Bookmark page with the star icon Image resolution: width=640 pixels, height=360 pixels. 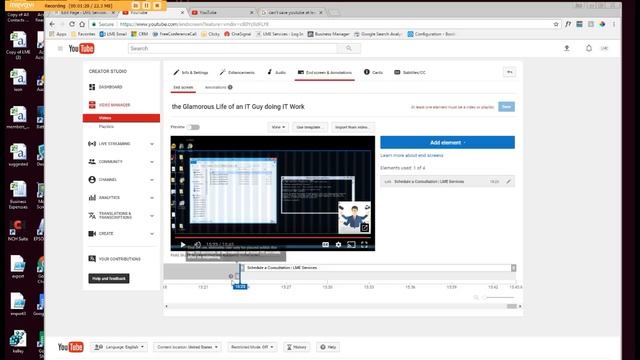coord(556,24)
